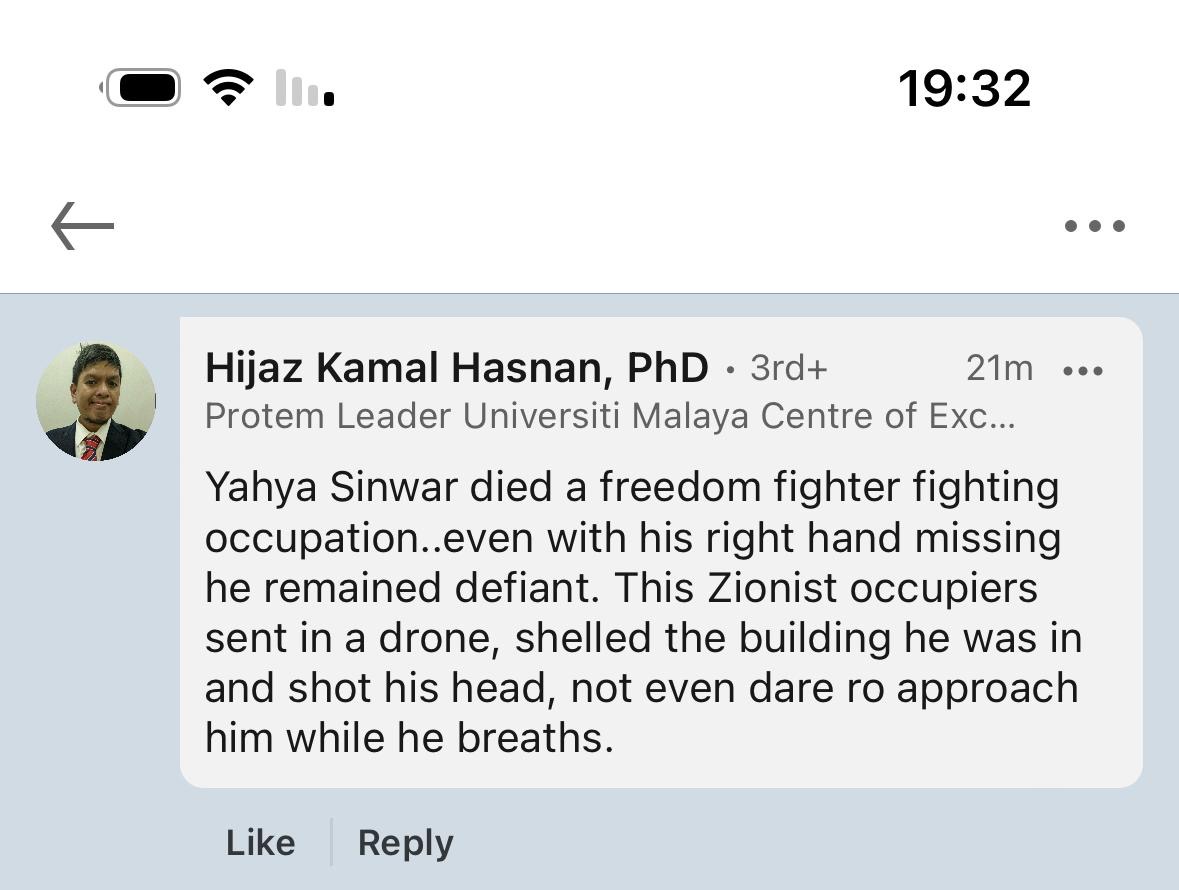The height and width of the screenshot is (890, 1179).
Task: Go back using the left arrow
Action: point(83,225)
